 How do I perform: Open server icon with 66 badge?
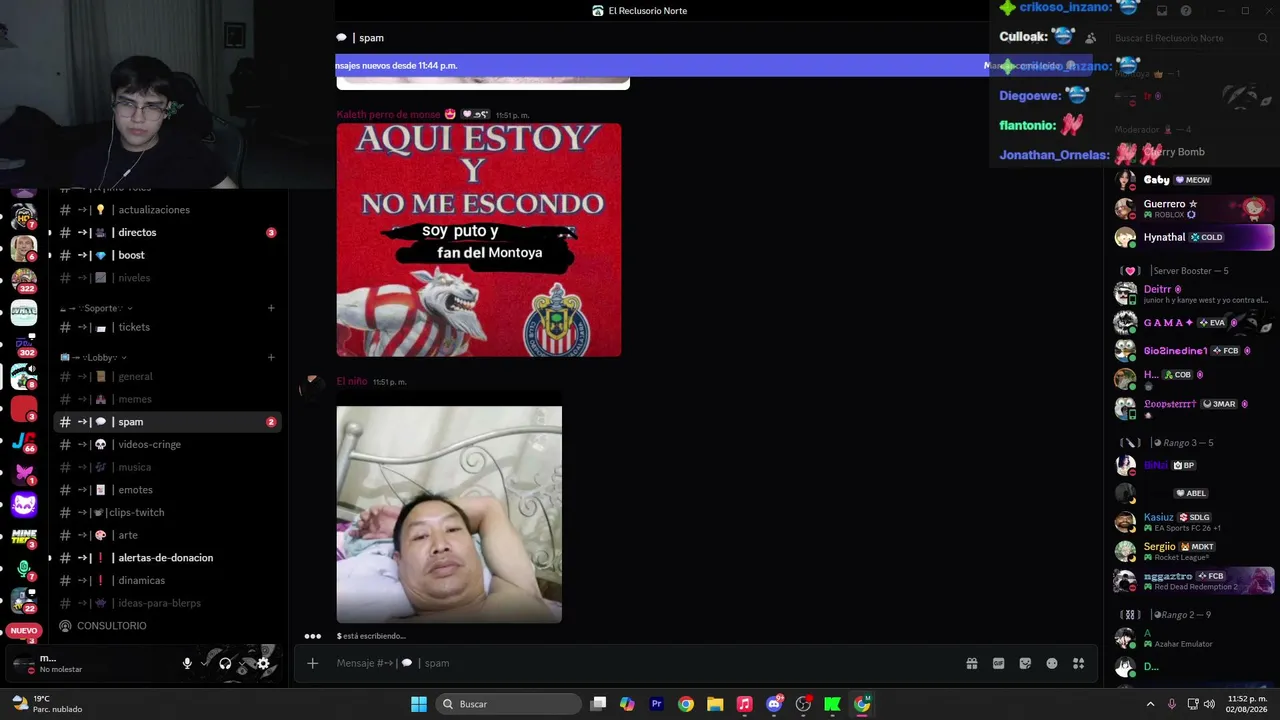pyautogui.click(x=24, y=441)
